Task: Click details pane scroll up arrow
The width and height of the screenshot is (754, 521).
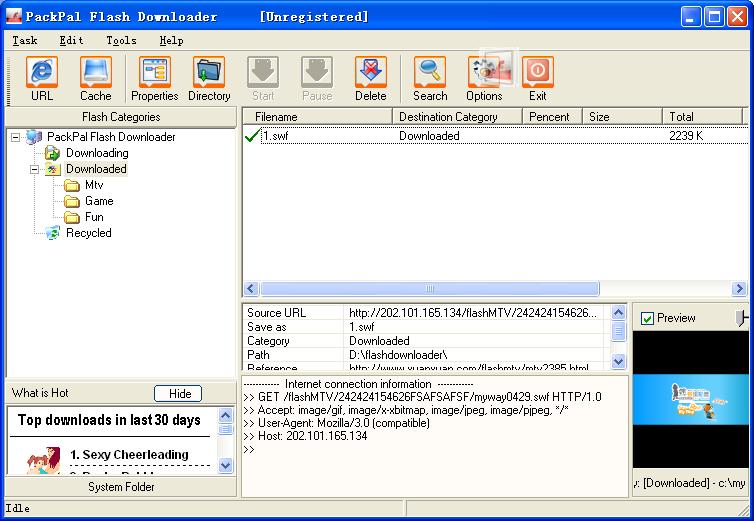Action: [618, 313]
